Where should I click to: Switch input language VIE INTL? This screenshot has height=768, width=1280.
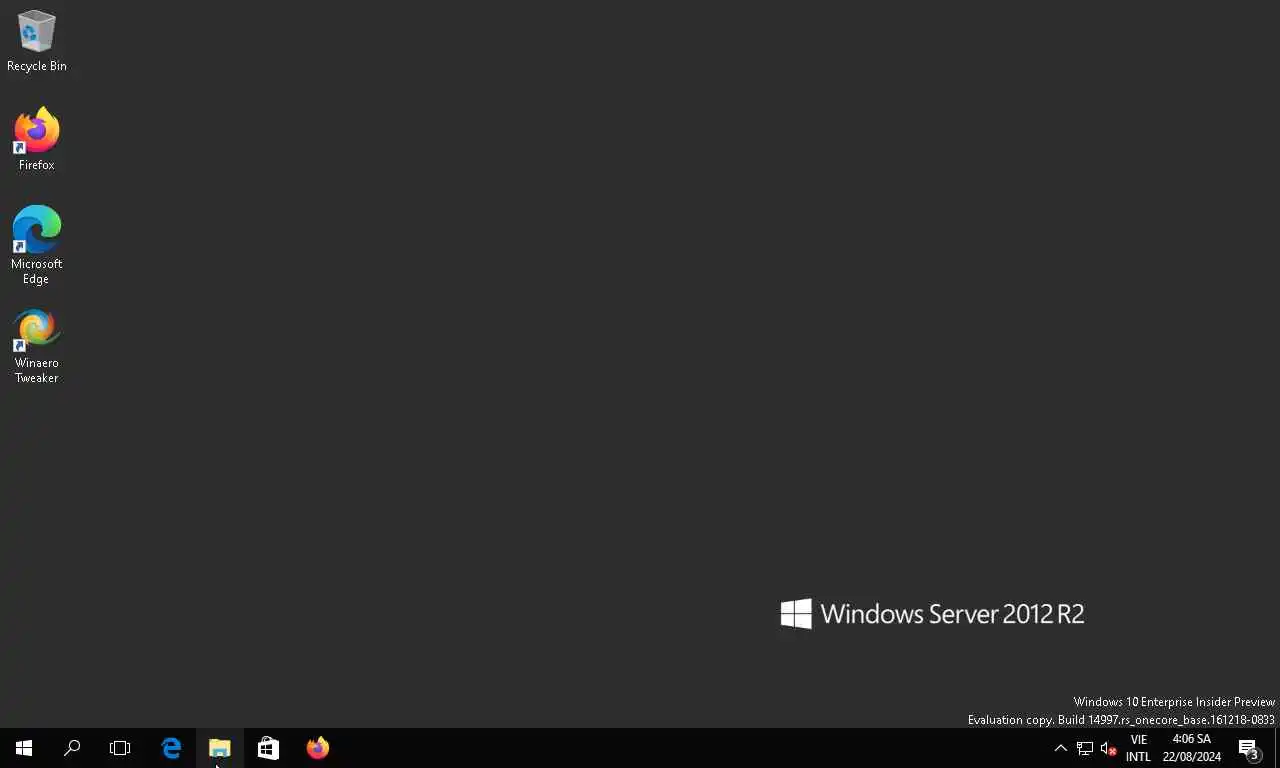pos(1138,748)
